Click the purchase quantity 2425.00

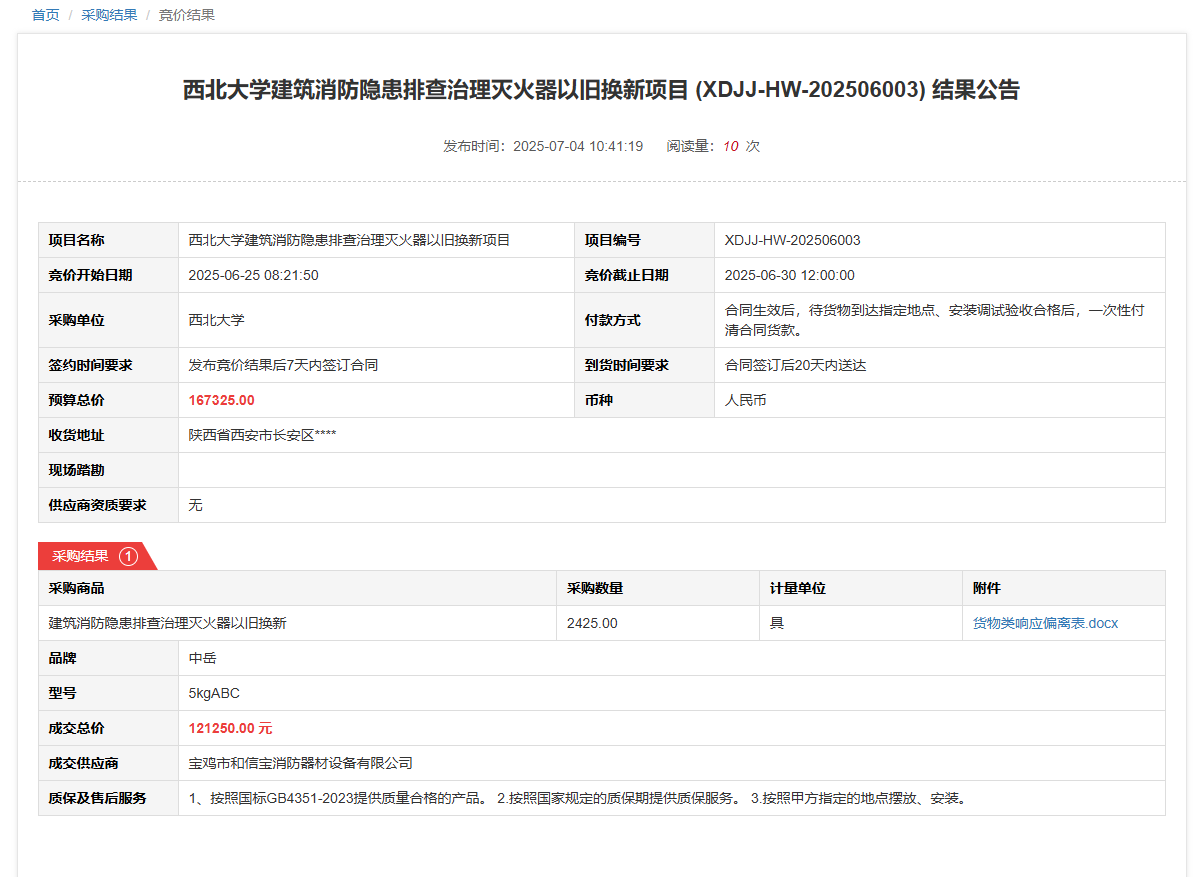point(592,623)
